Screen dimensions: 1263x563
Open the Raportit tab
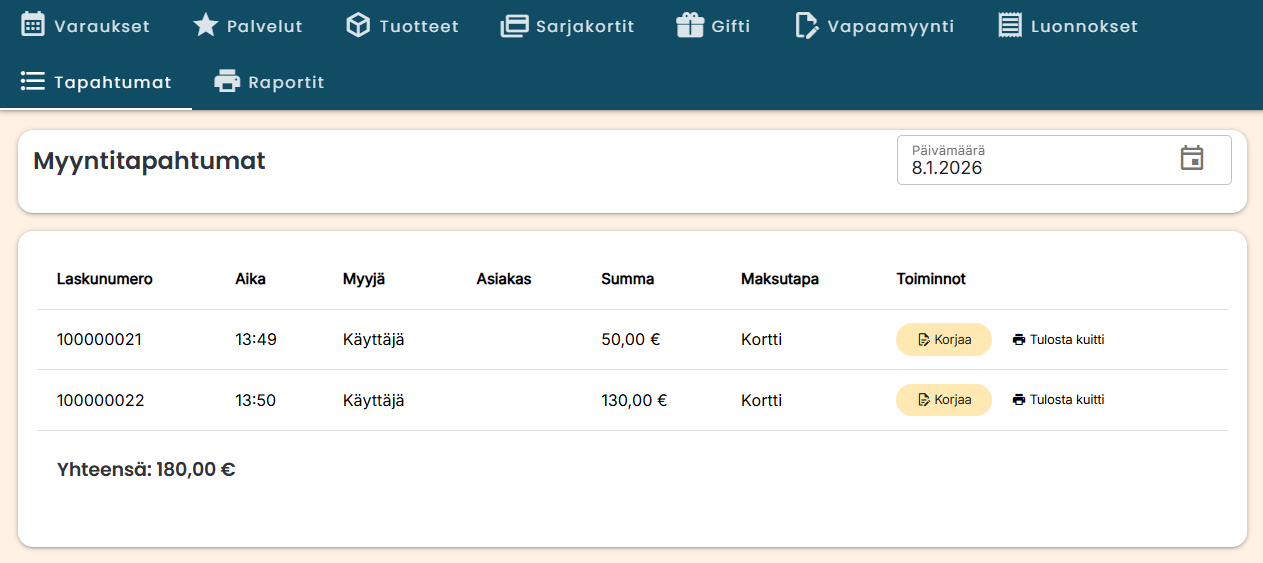(270, 82)
